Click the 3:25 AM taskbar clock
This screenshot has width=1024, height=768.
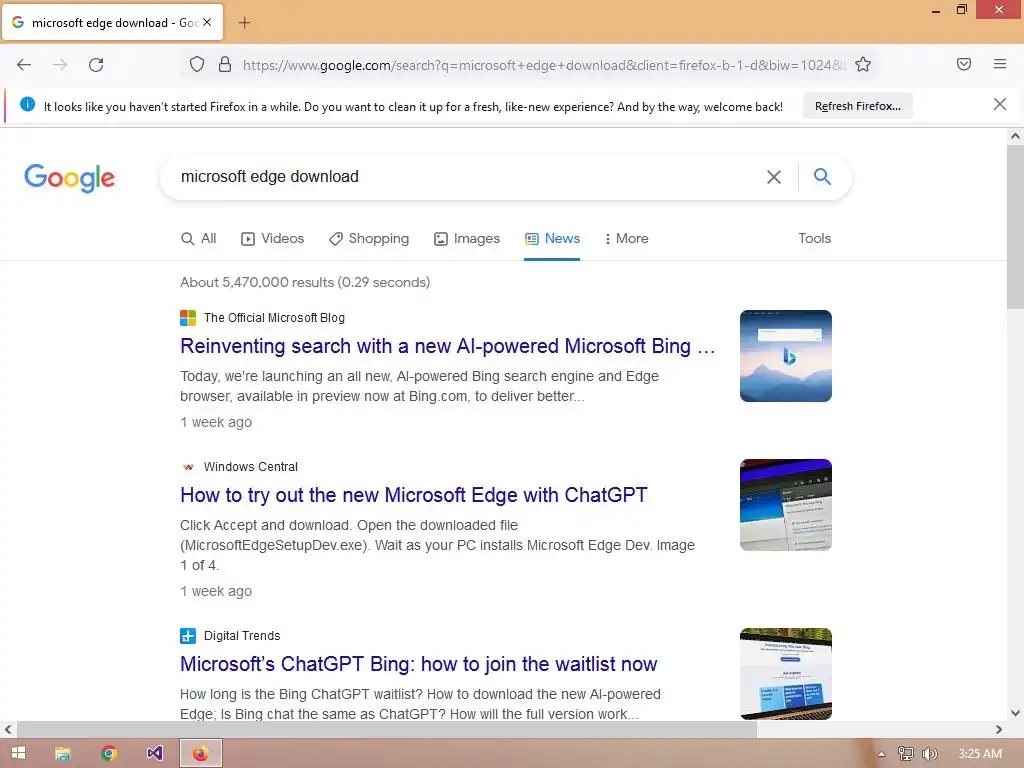pos(980,754)
